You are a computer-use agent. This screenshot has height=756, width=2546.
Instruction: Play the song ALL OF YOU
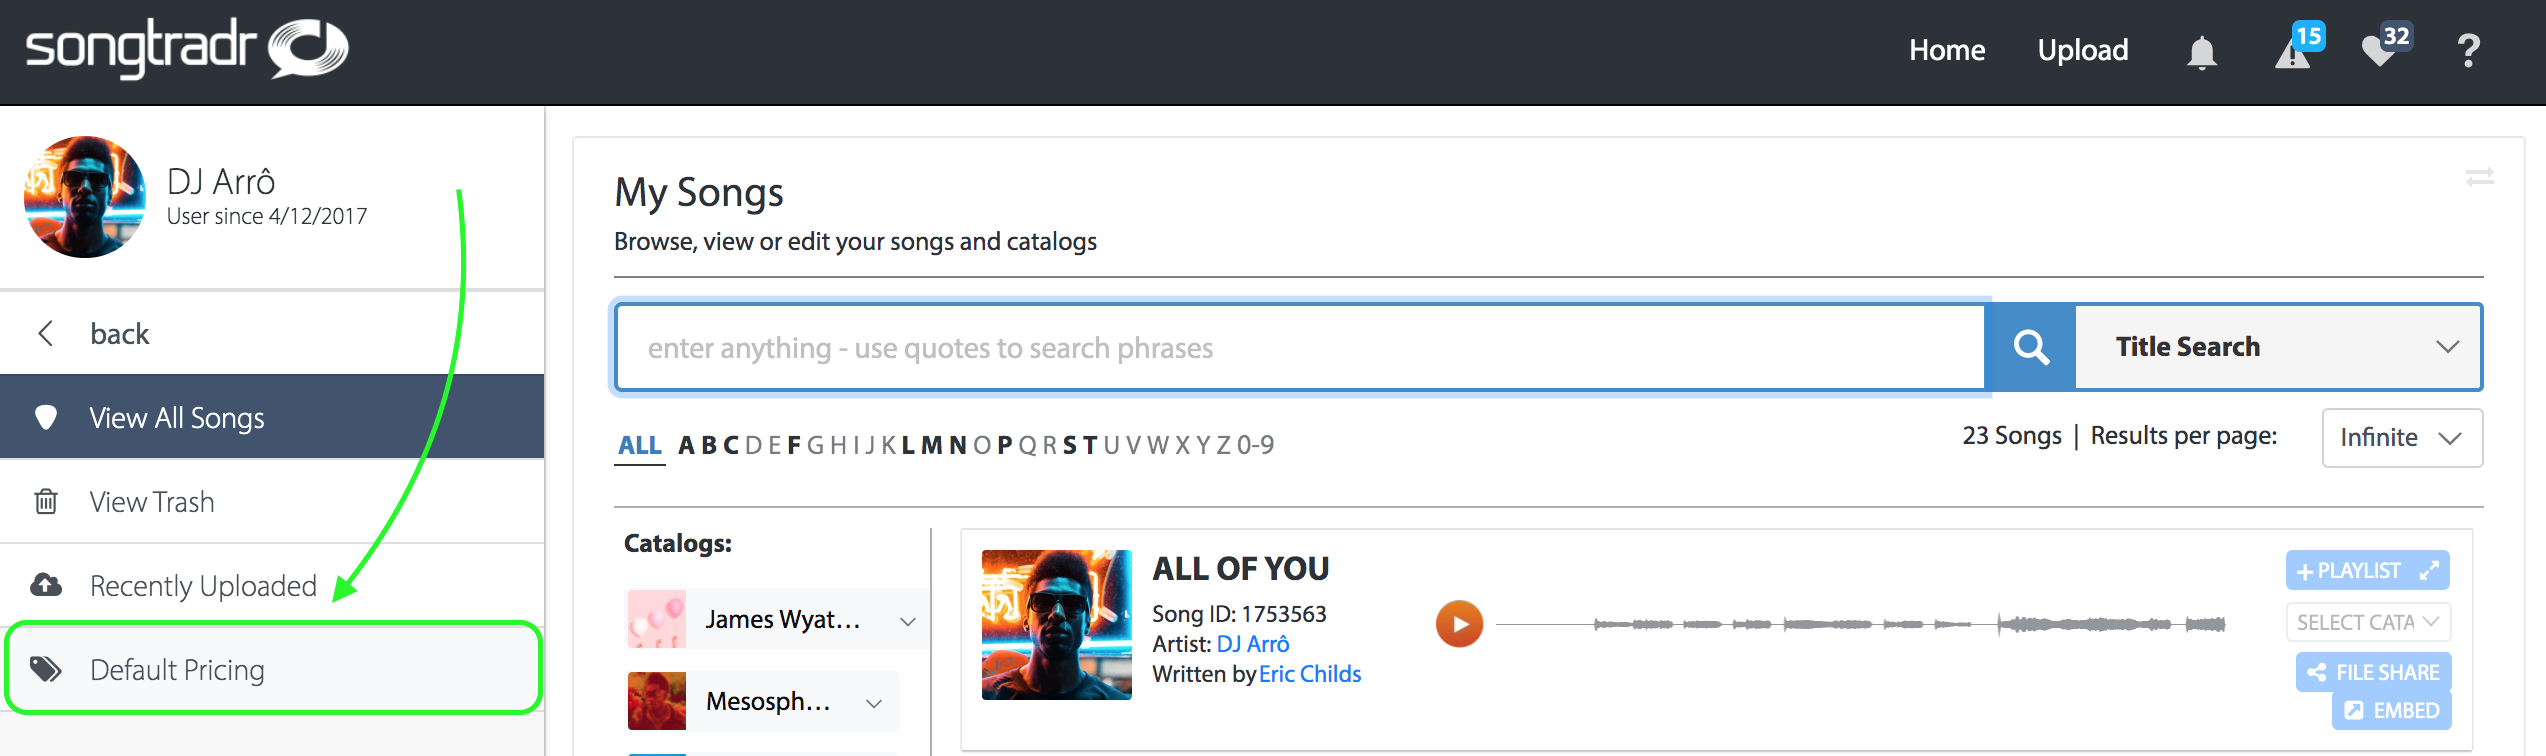pos(1459,624)
